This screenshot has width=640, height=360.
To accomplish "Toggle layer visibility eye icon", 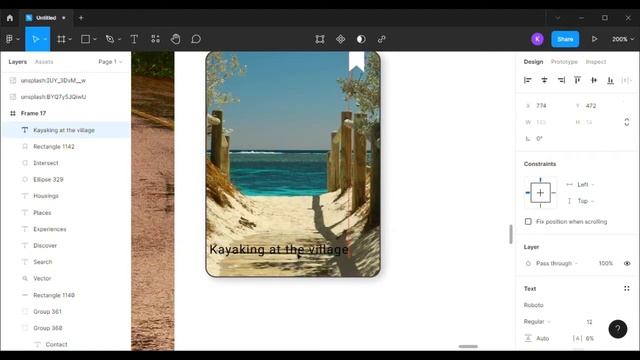I will click(627, 263).
